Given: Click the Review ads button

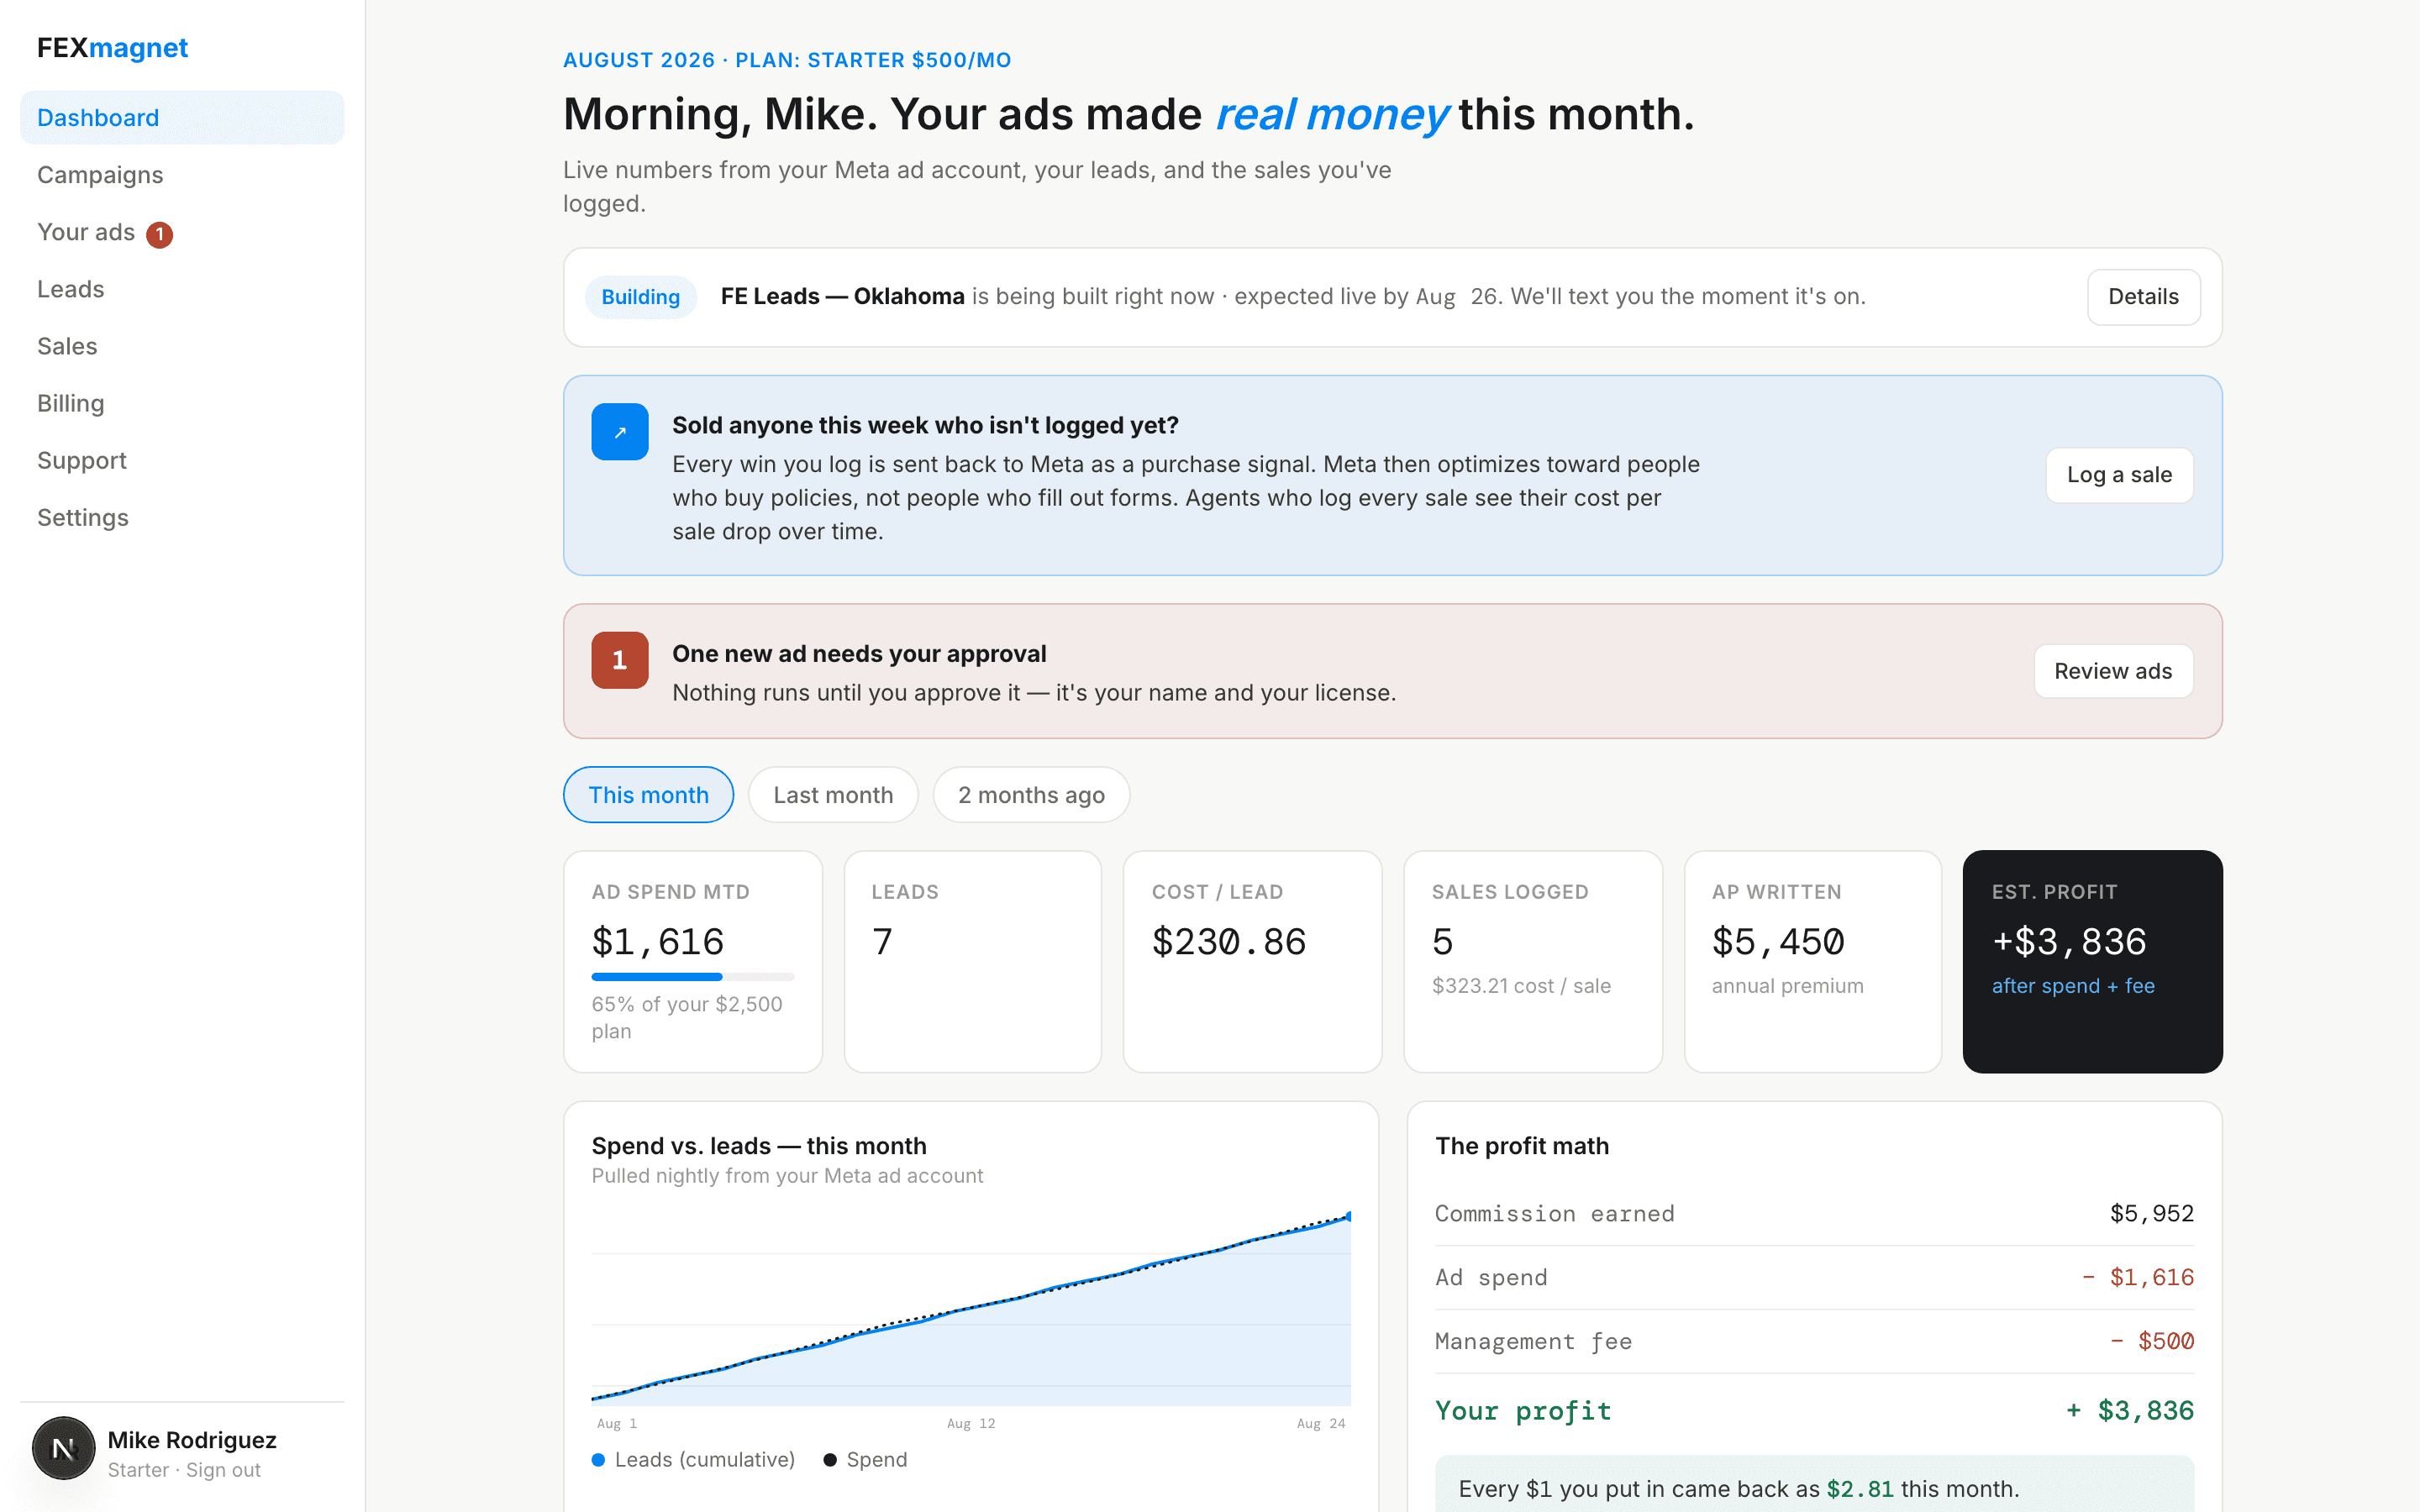Looking at the screenshot, I should click(x=2113, y=671).
